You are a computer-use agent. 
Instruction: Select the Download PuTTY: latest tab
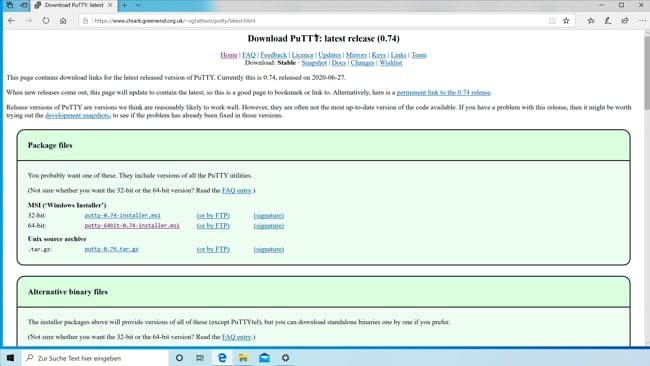point(74,5)
